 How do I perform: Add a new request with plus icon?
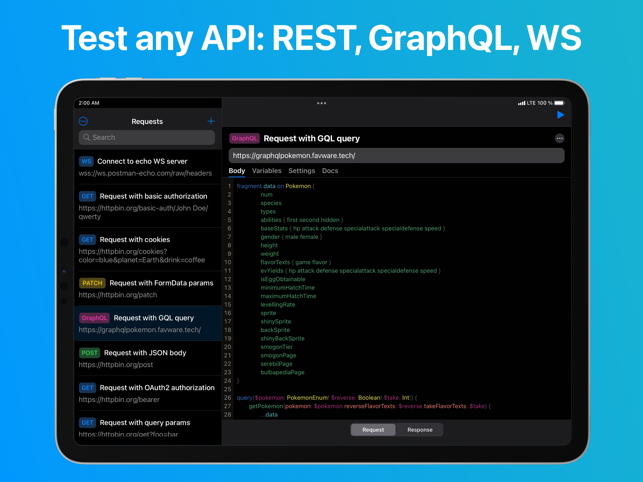(211, 121)
